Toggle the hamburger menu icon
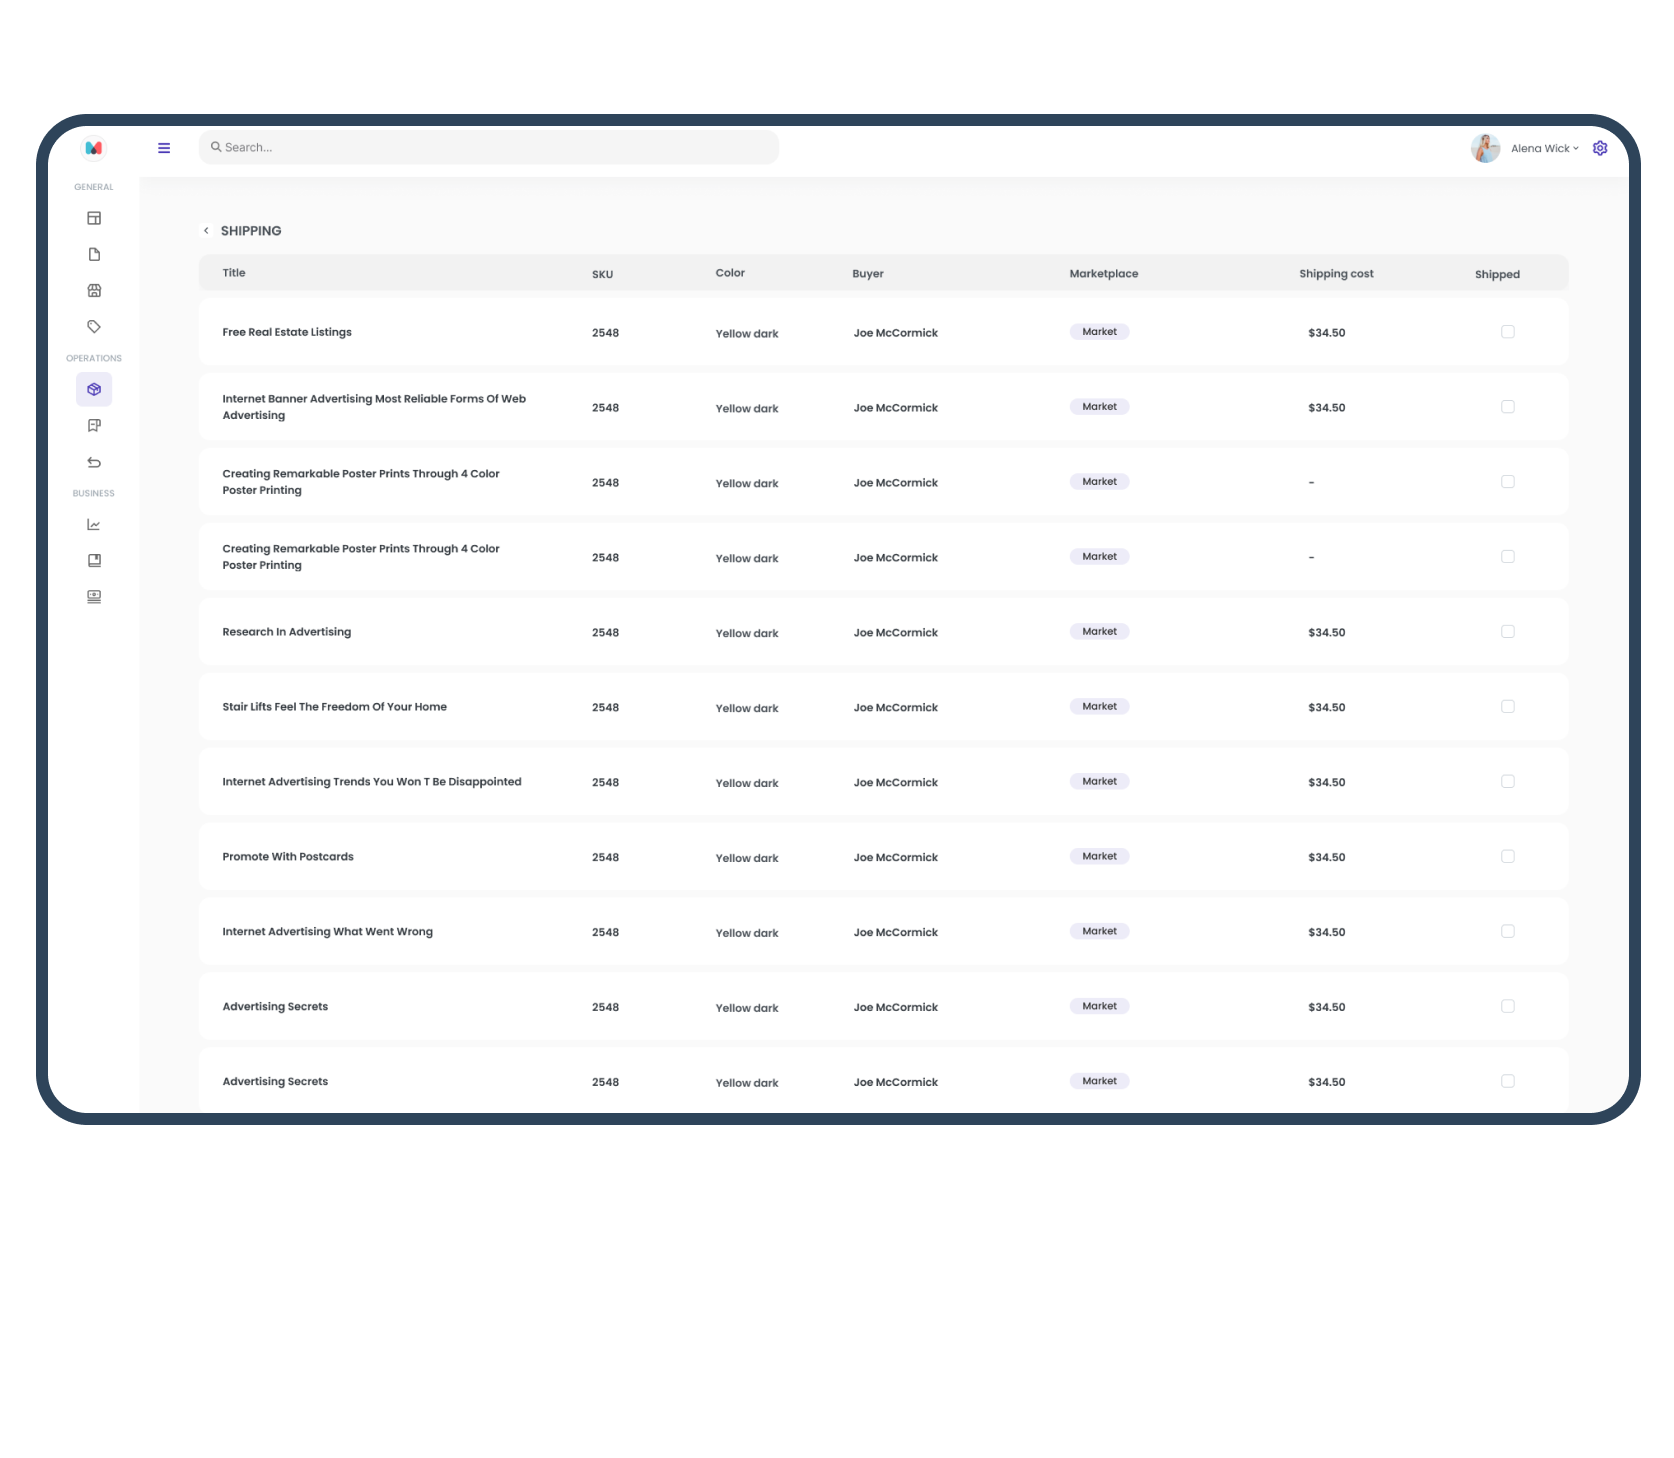 164,148
